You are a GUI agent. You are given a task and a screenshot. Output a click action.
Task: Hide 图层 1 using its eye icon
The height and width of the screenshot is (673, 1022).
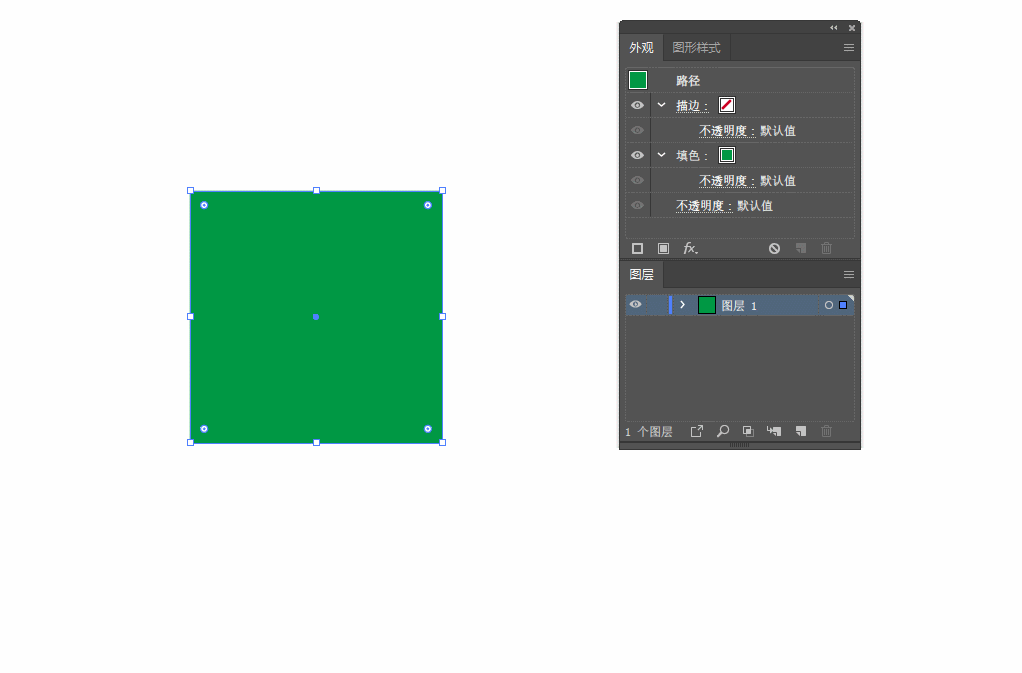pos(635,304)
